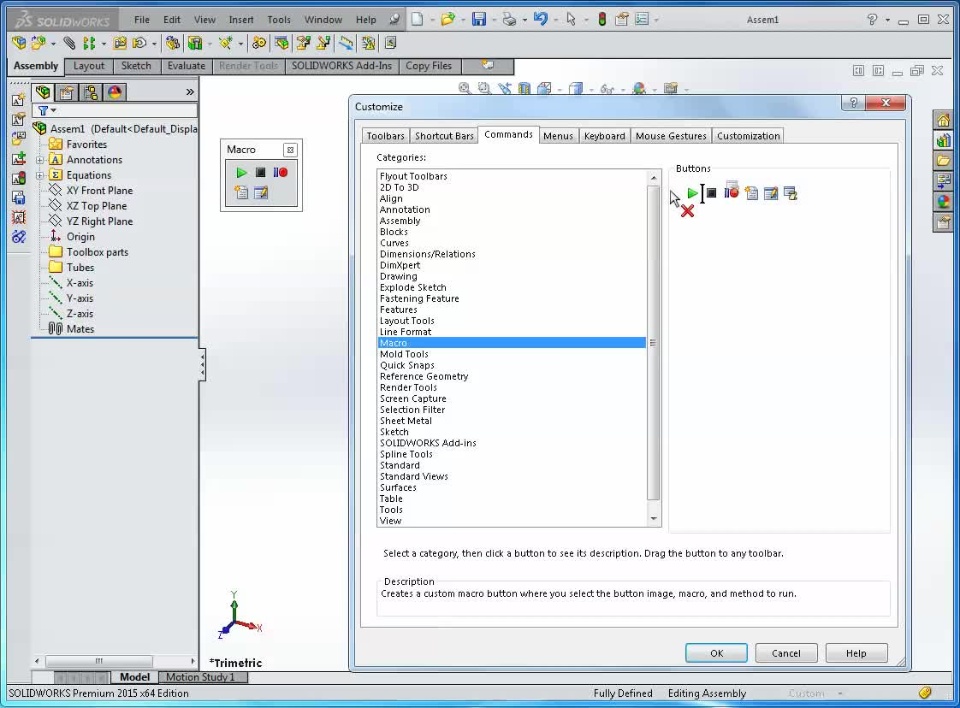Switch to the Keyboard tab in Customize
The image size is (960, 708).
(x=604, y=136)
